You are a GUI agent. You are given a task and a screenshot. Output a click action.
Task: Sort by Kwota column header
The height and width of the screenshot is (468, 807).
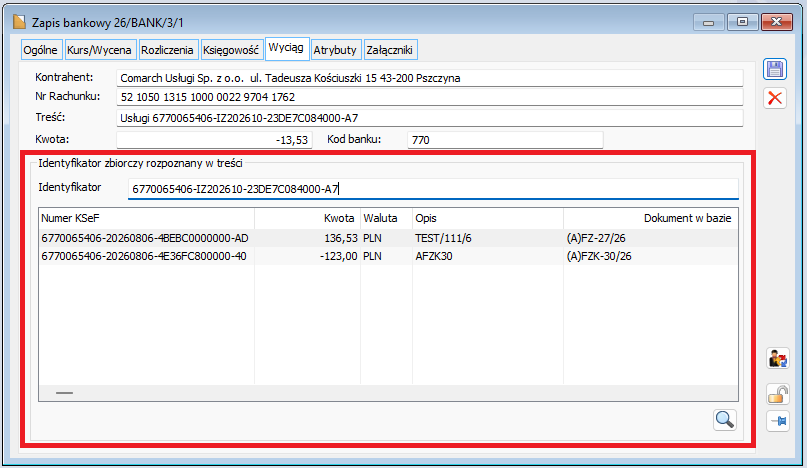[x=307, y=218]
